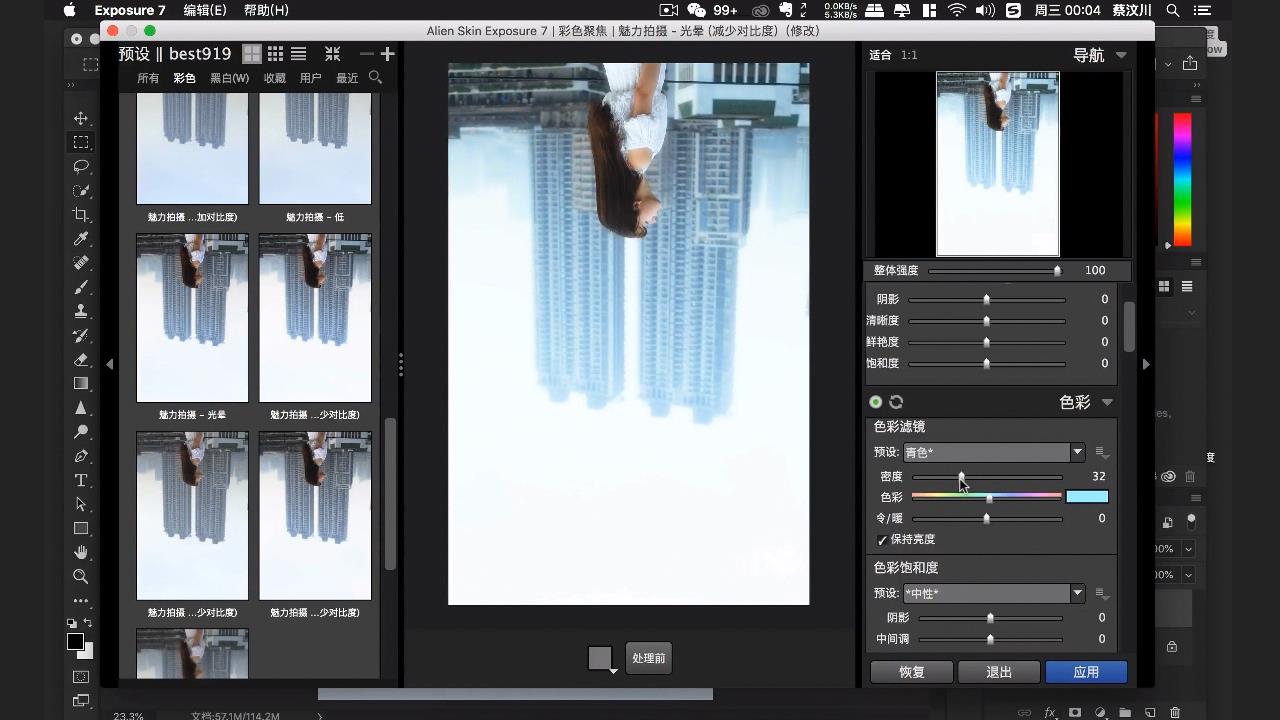Adjust the 整体强度 slider
The width and height of the screenshot is (1280, 720).
pyautogui.click(x=994, y=271)
